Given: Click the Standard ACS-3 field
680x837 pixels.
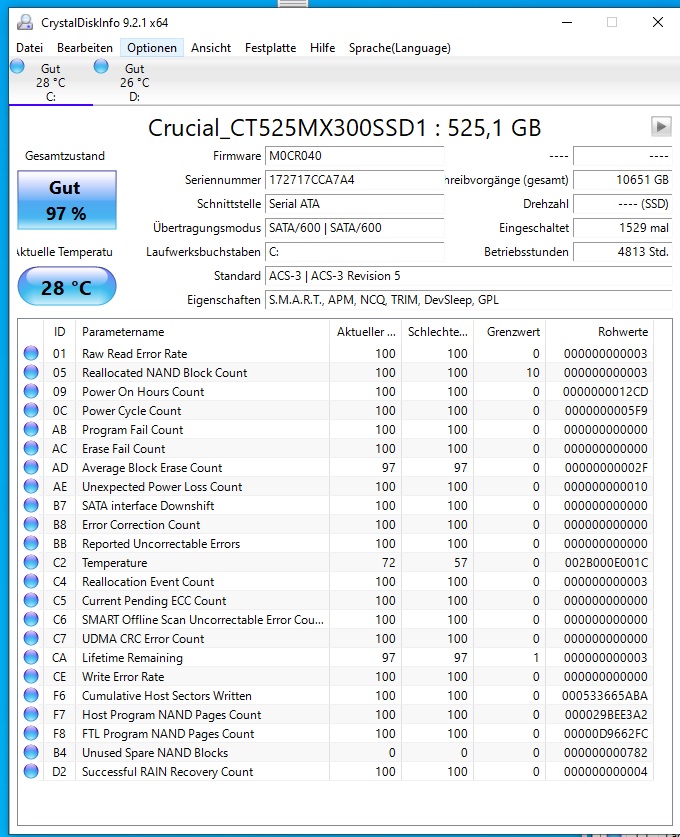Looking at the screenshot, I should tap(468, 276).
